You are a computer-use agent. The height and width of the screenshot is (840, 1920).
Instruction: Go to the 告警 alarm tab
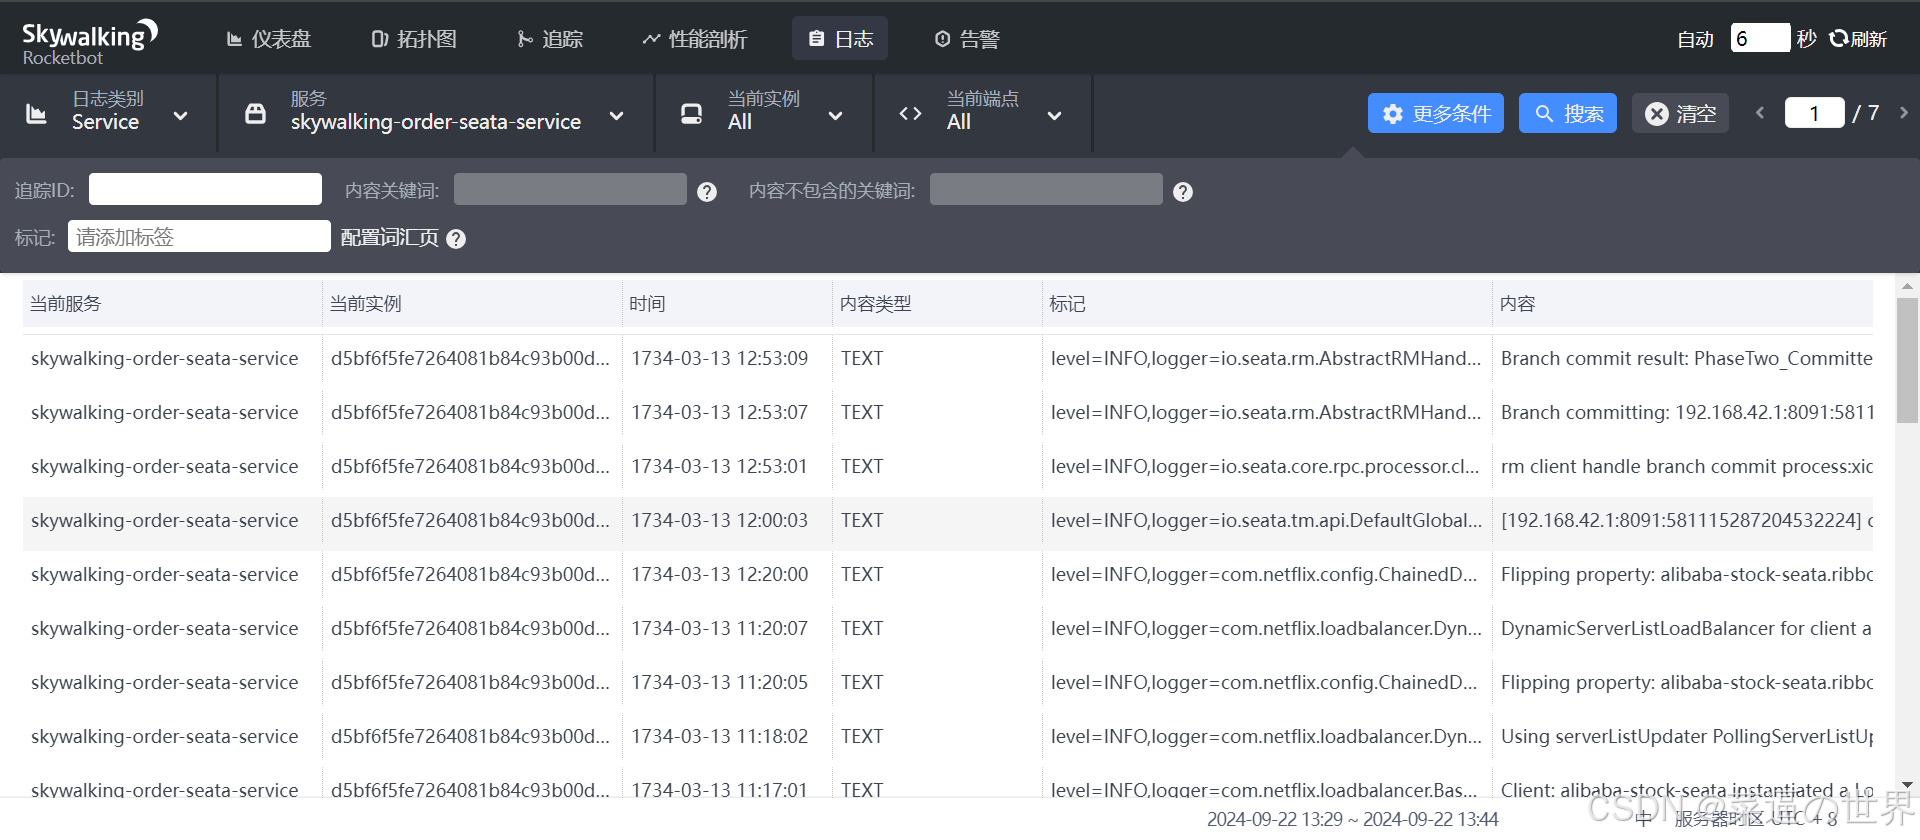967,39
